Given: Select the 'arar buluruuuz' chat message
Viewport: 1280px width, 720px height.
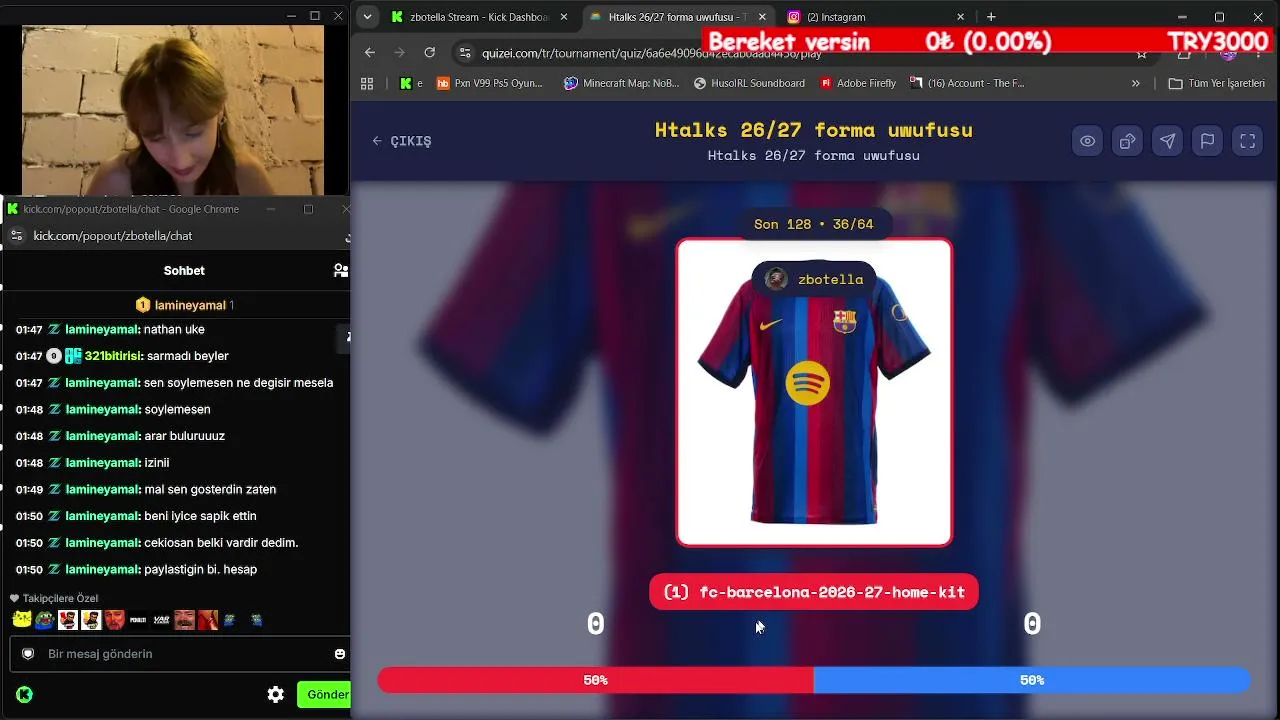Looking at the screenshot, I should click(x=184, y=436).
